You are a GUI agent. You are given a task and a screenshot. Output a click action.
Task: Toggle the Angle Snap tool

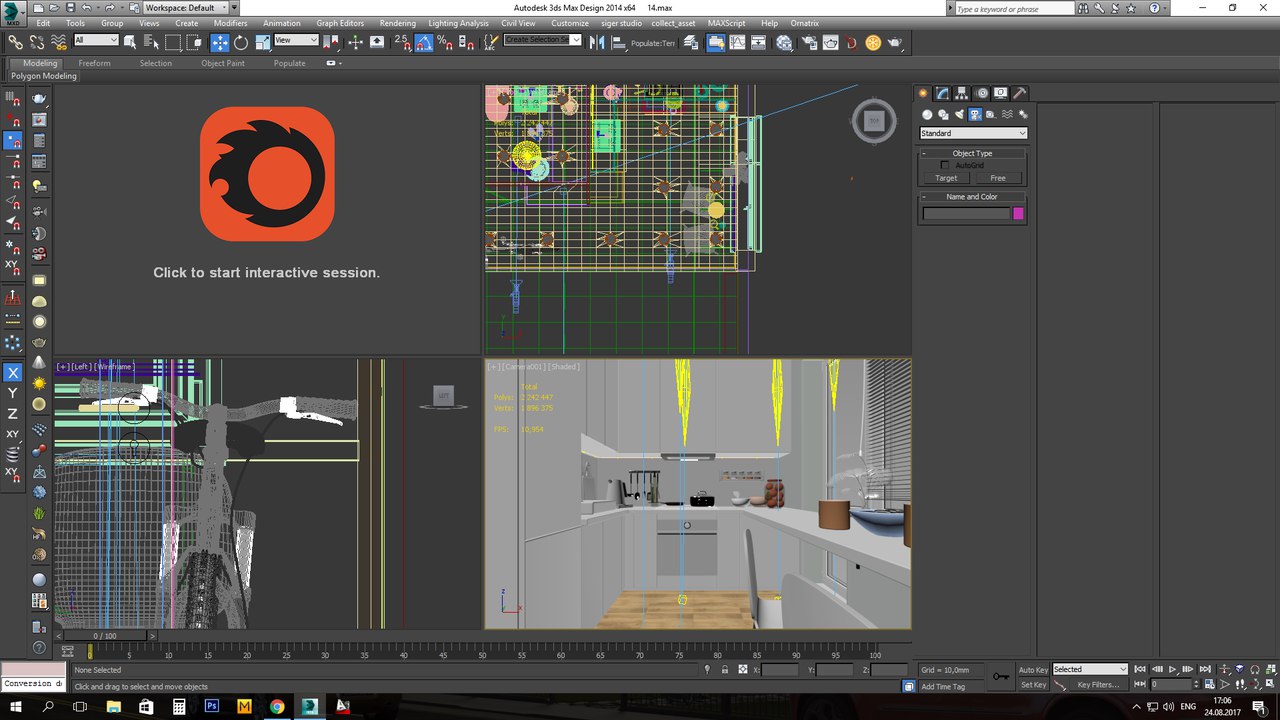click(423, 42)
